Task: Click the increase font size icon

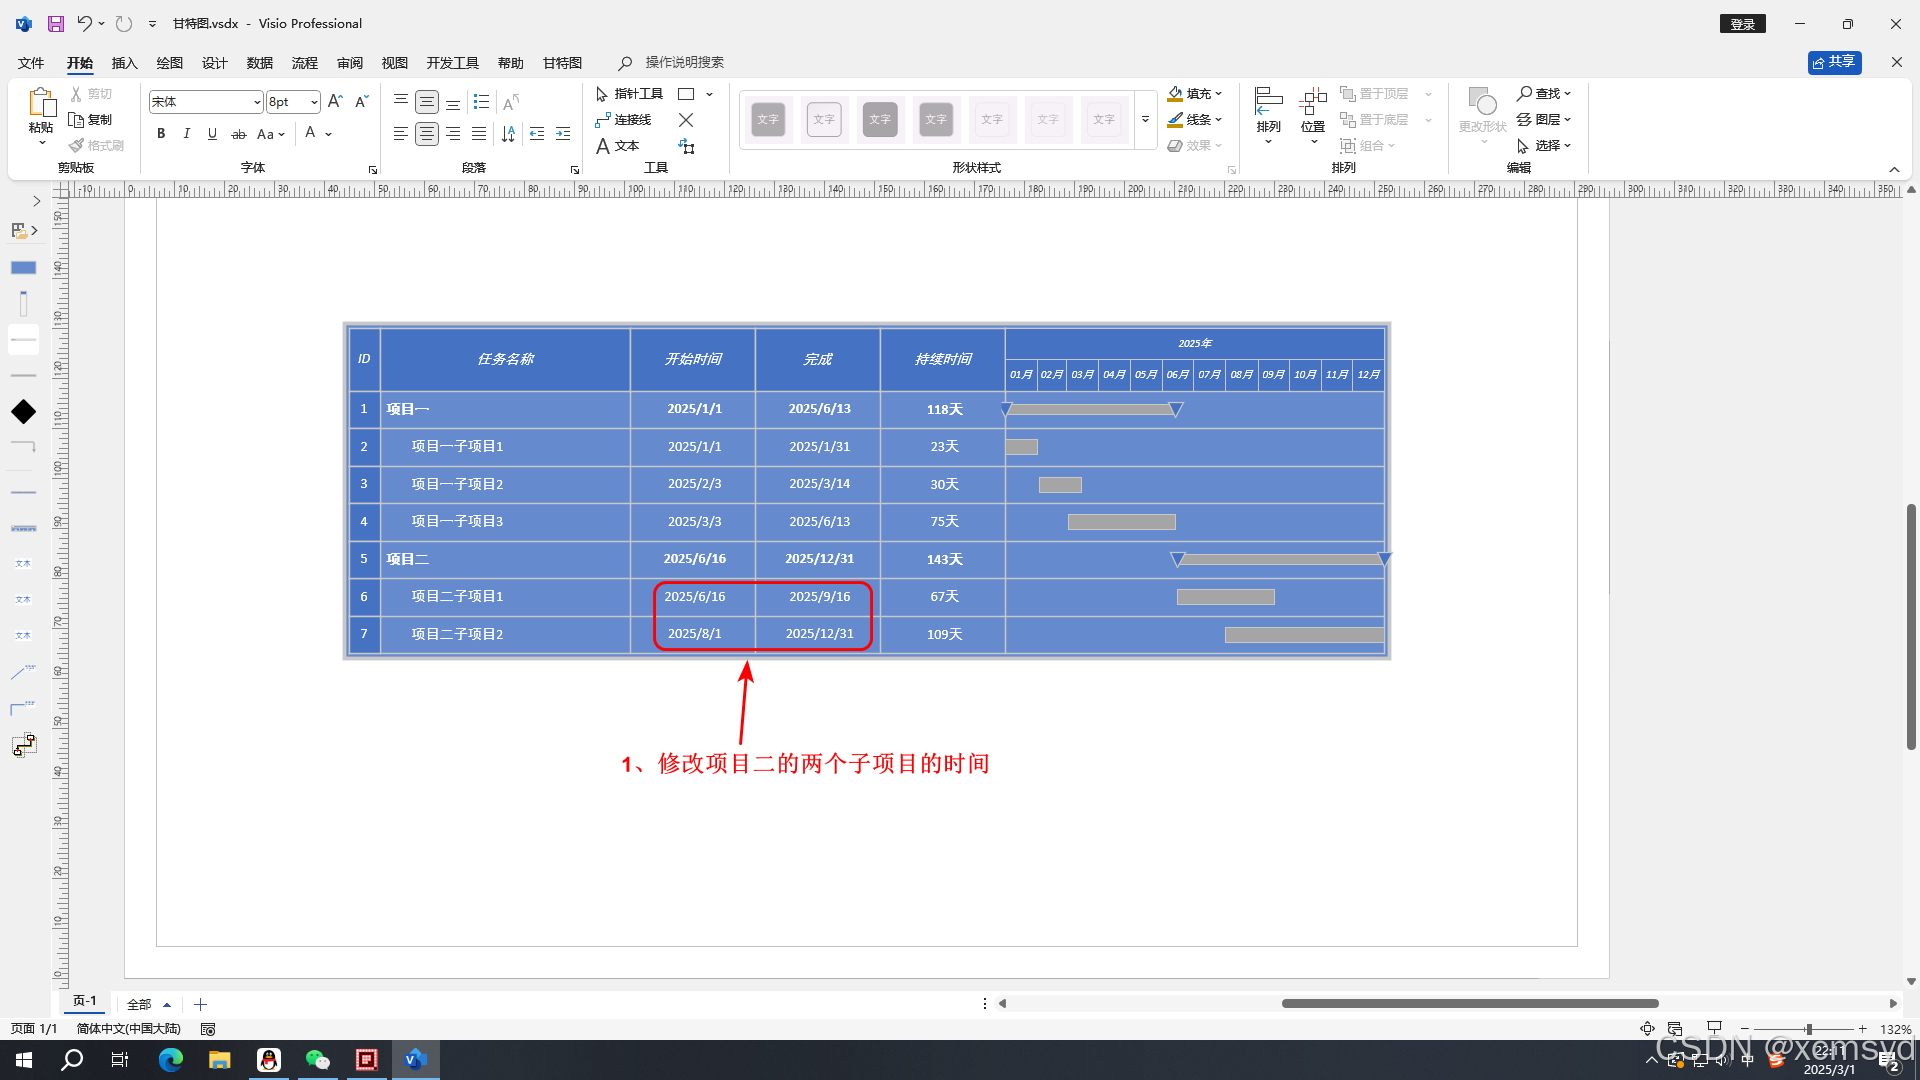Action: tap(335, 102)
